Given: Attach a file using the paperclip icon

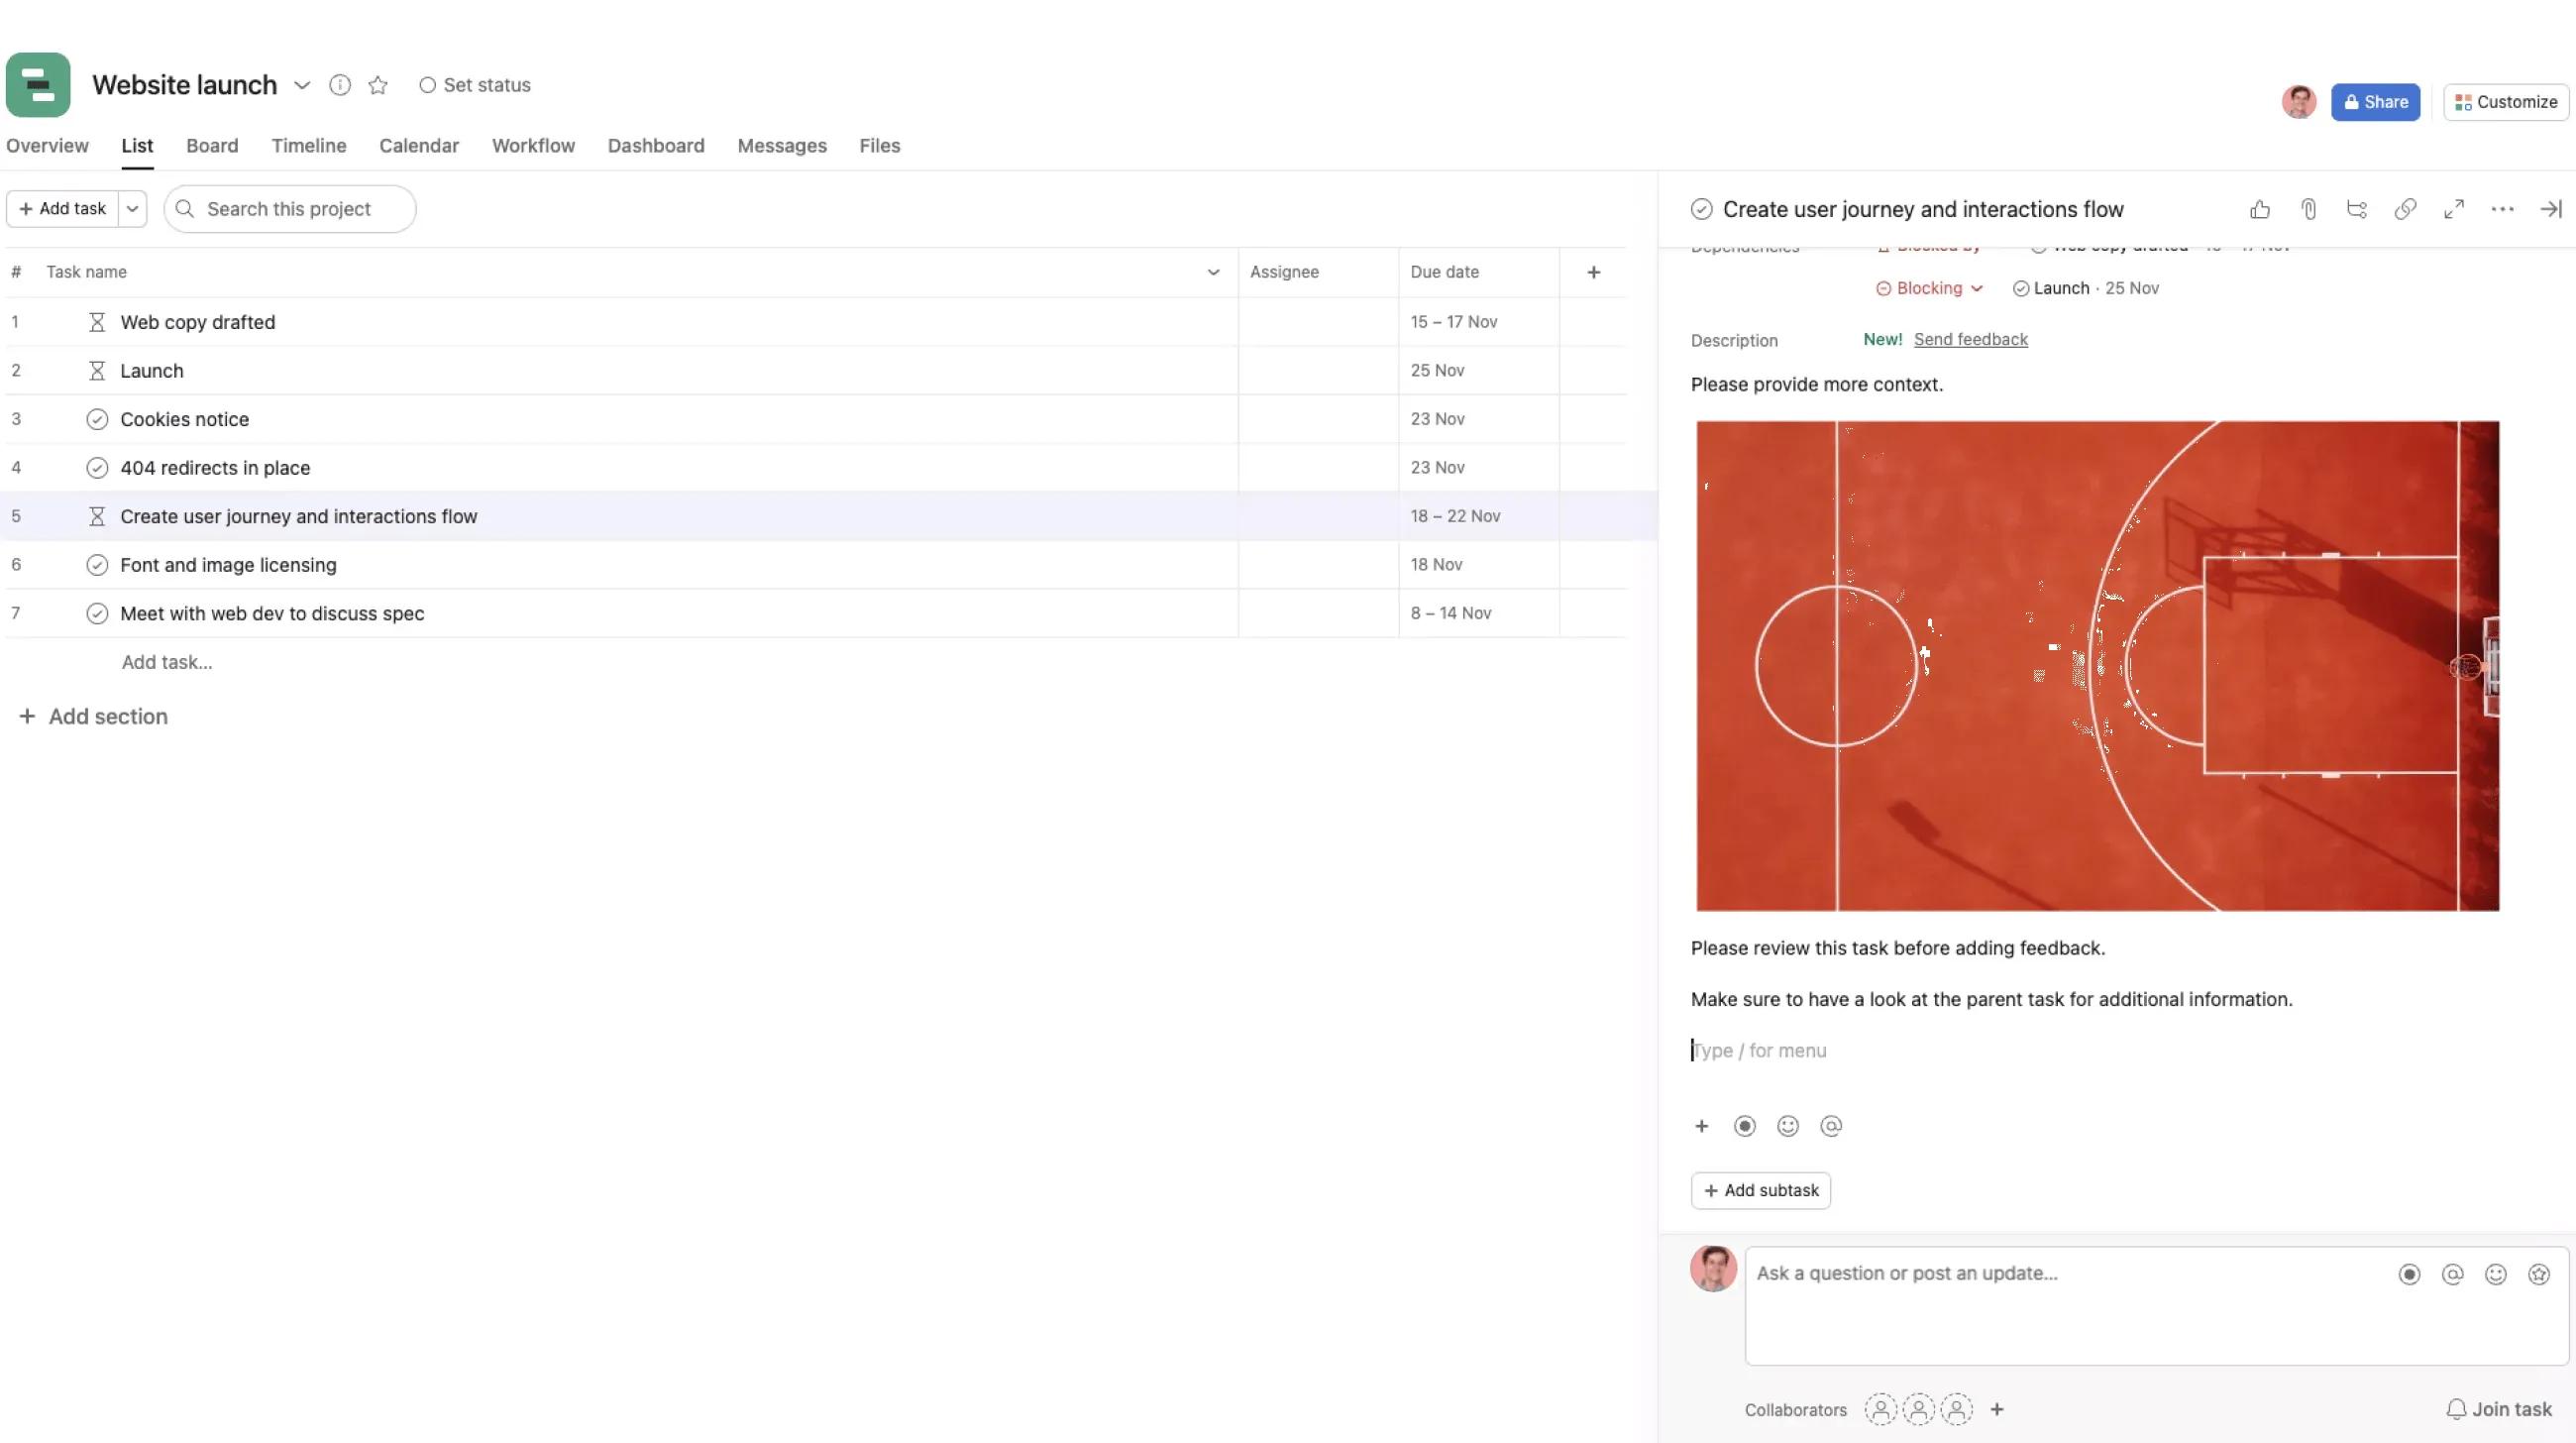Looking at the screenshot, I should pos(2308,209).
